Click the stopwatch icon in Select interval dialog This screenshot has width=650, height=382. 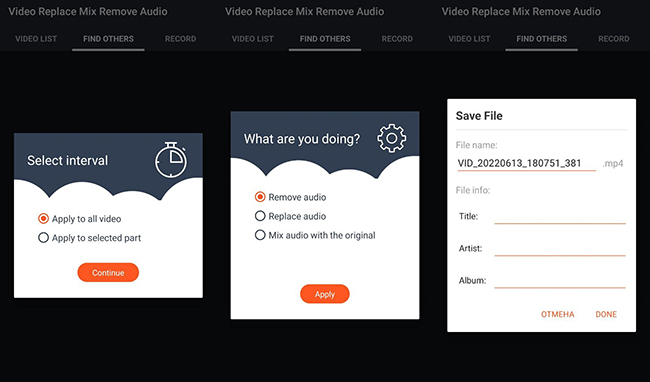(x=171, y=160)
